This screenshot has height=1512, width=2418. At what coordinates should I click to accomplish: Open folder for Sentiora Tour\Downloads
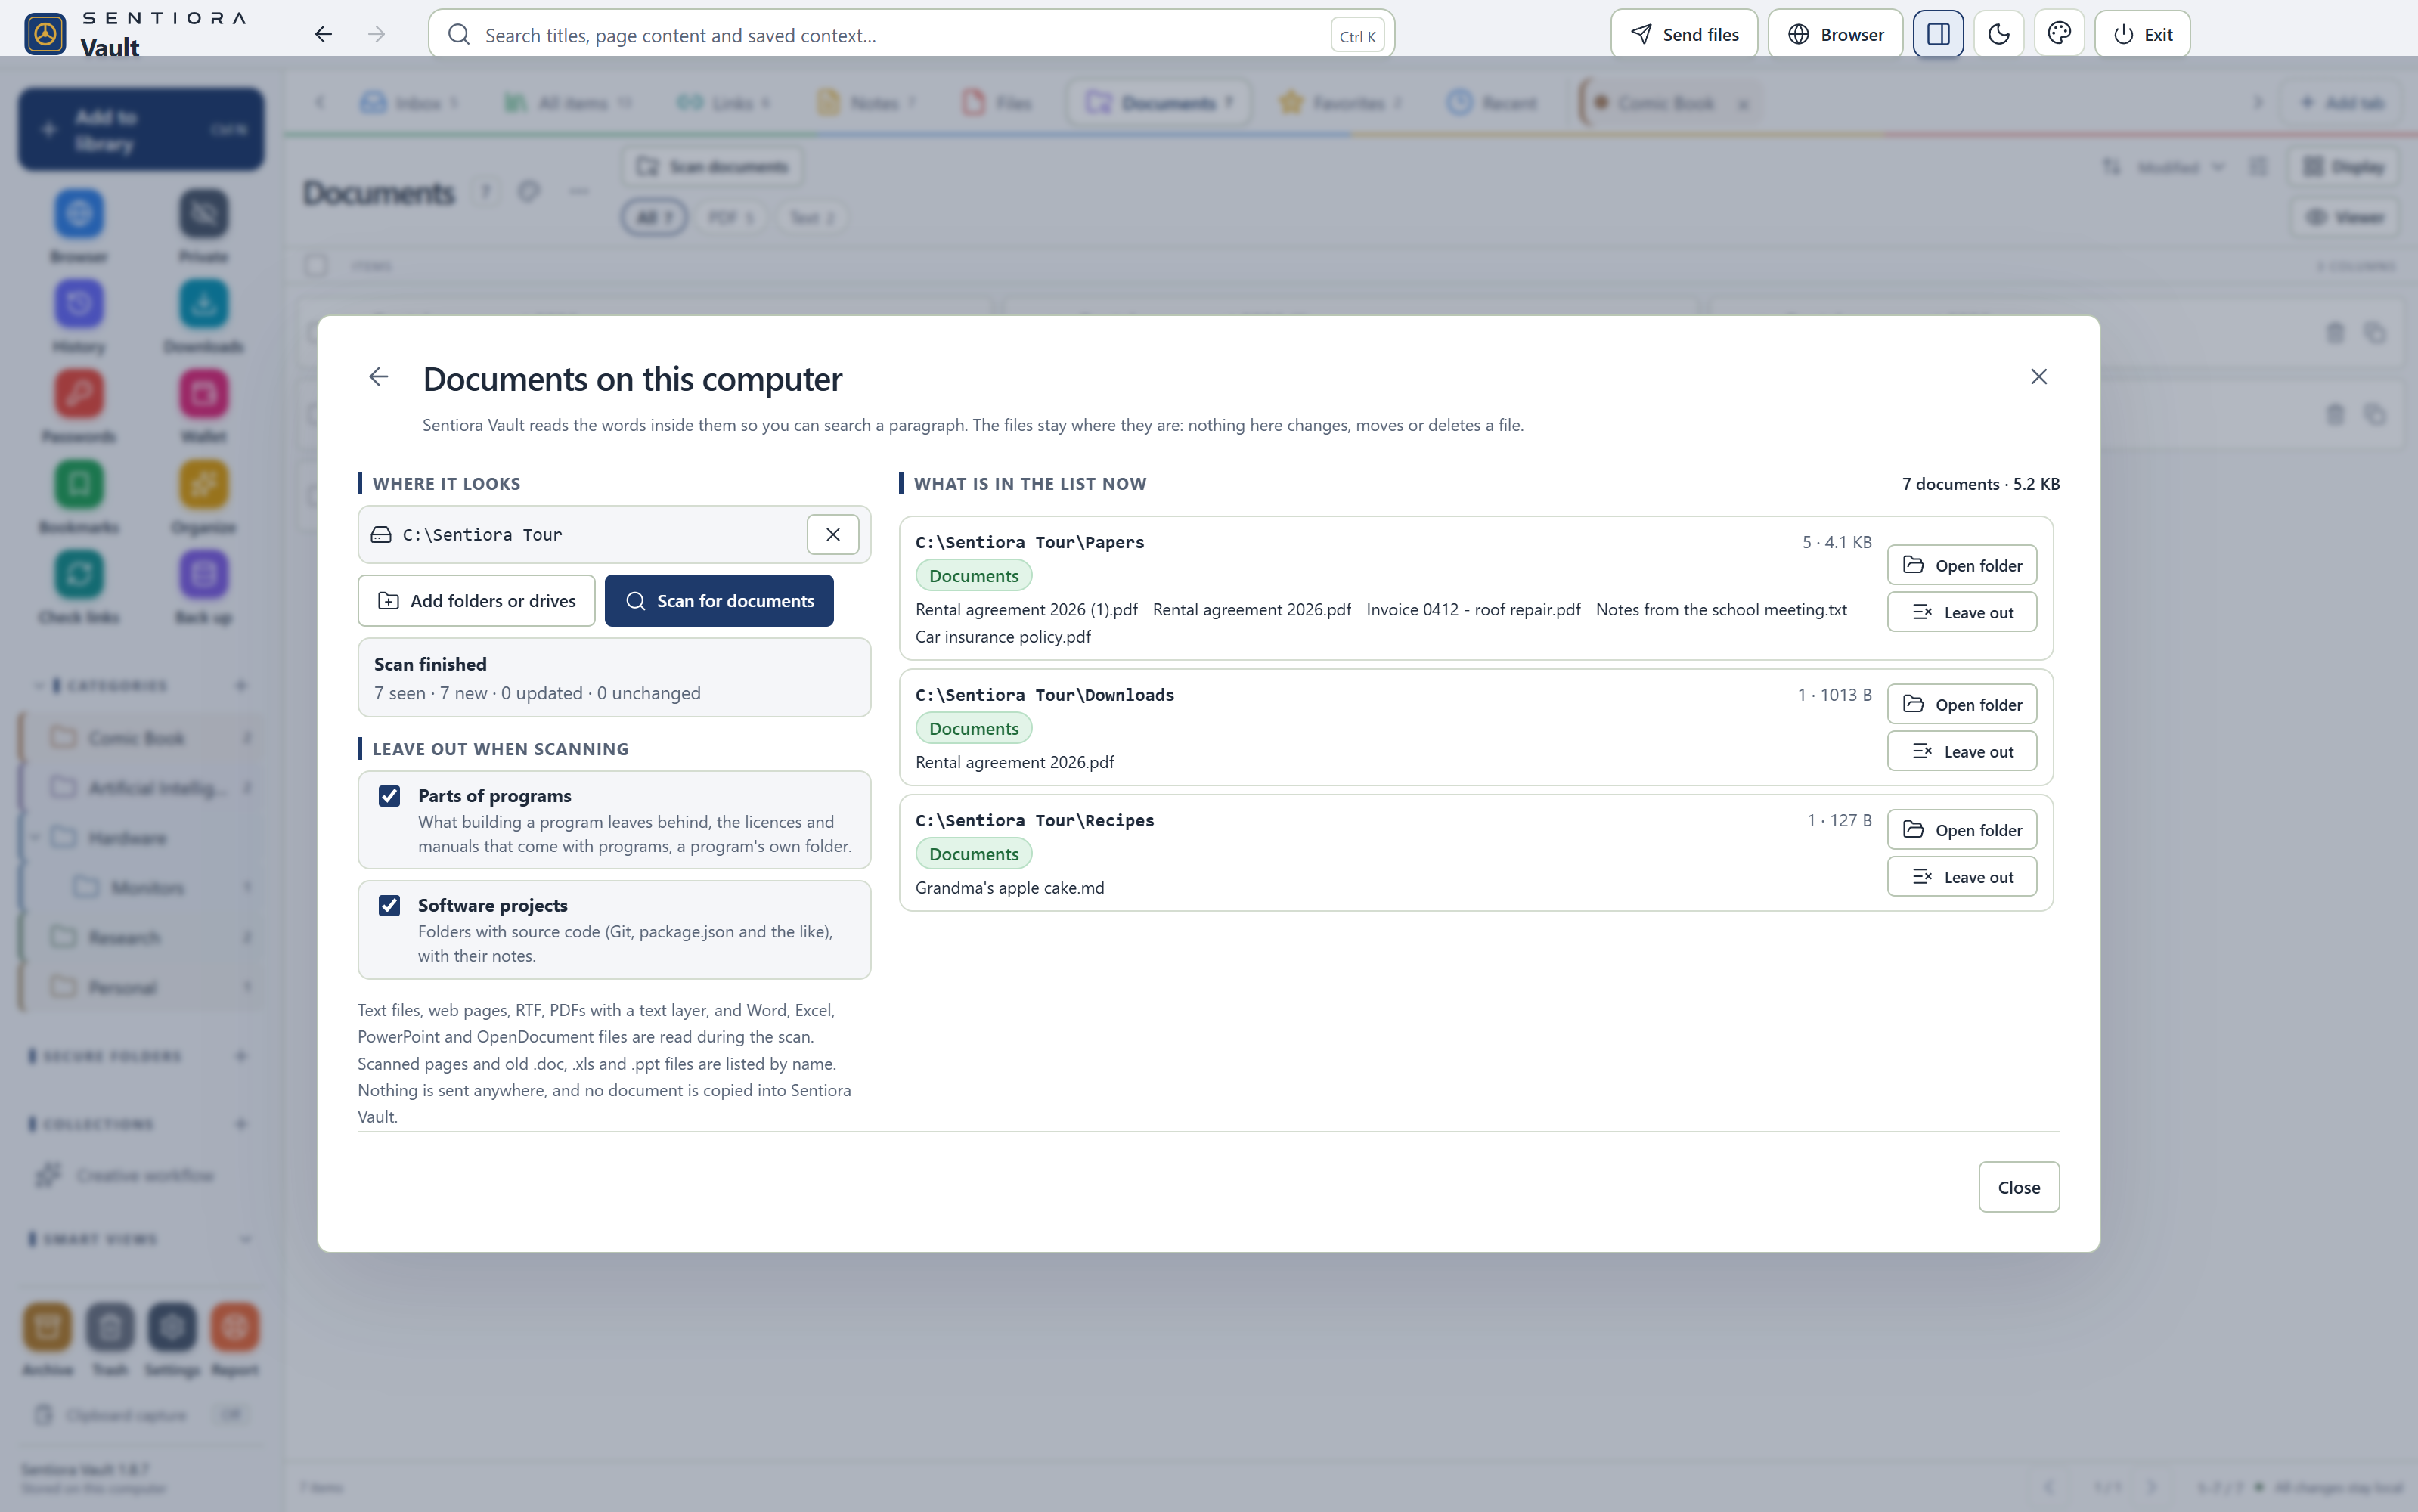[x=1961, y=704]
